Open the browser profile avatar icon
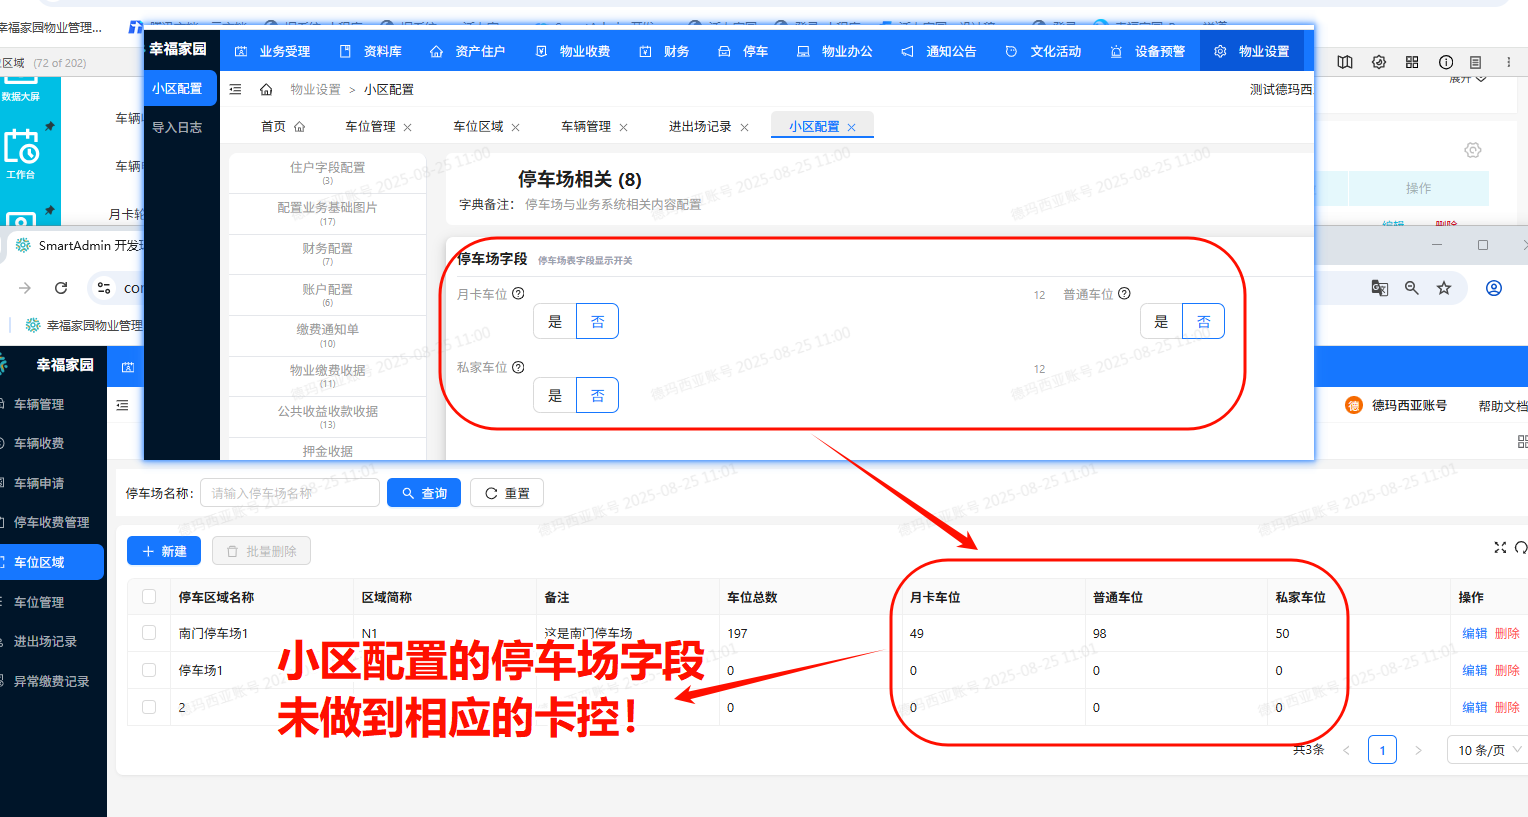 (1493, 288)
